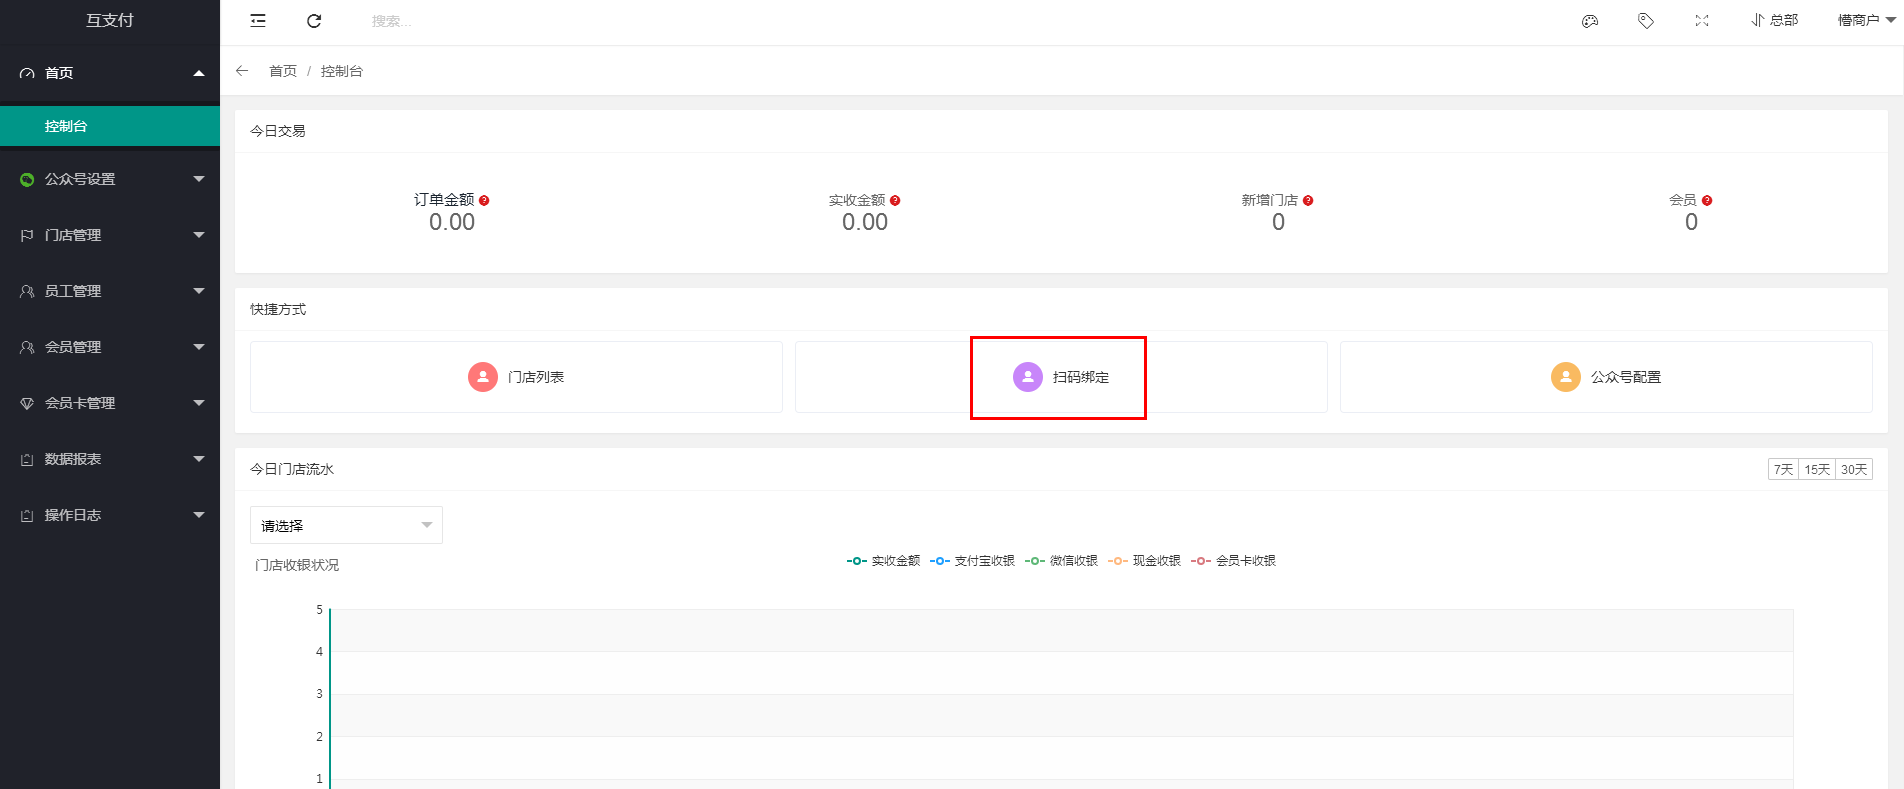Click the help icon next to 会员
1904x789 pixels.
pyautogui.click(x=1707, y=200)
